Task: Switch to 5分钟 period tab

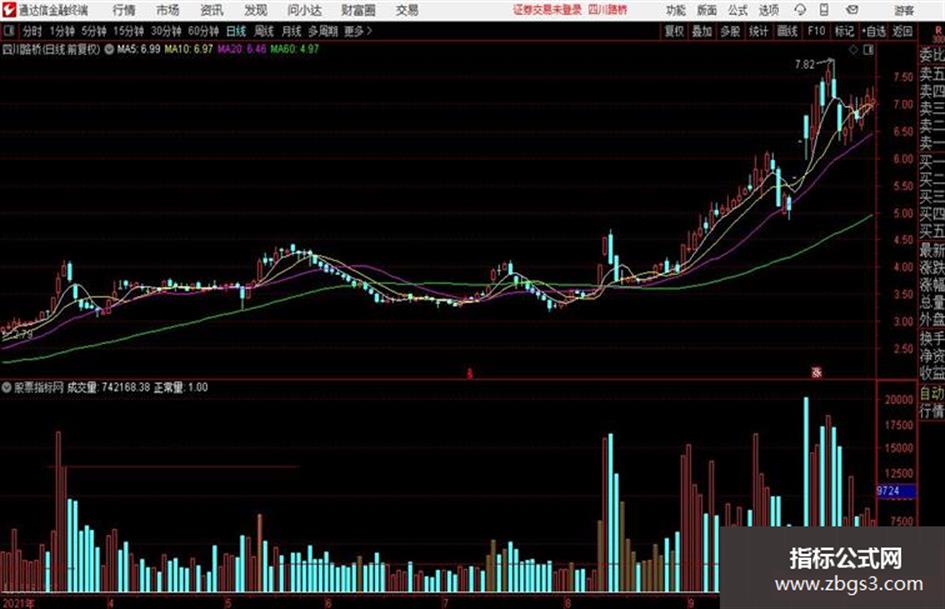Action: pyautogui.click(x=93, y=31)
